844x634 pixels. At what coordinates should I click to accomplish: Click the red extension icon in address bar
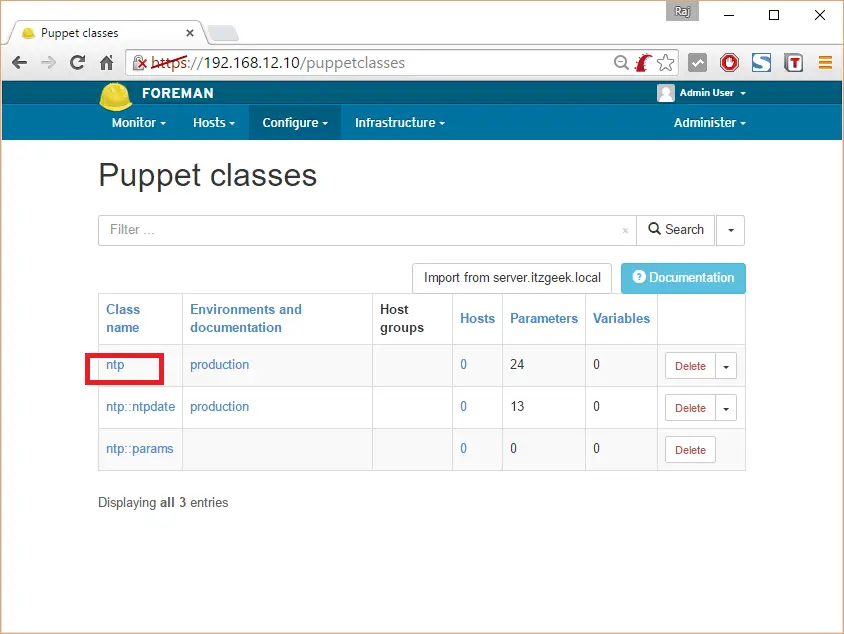tap(643, 63)
